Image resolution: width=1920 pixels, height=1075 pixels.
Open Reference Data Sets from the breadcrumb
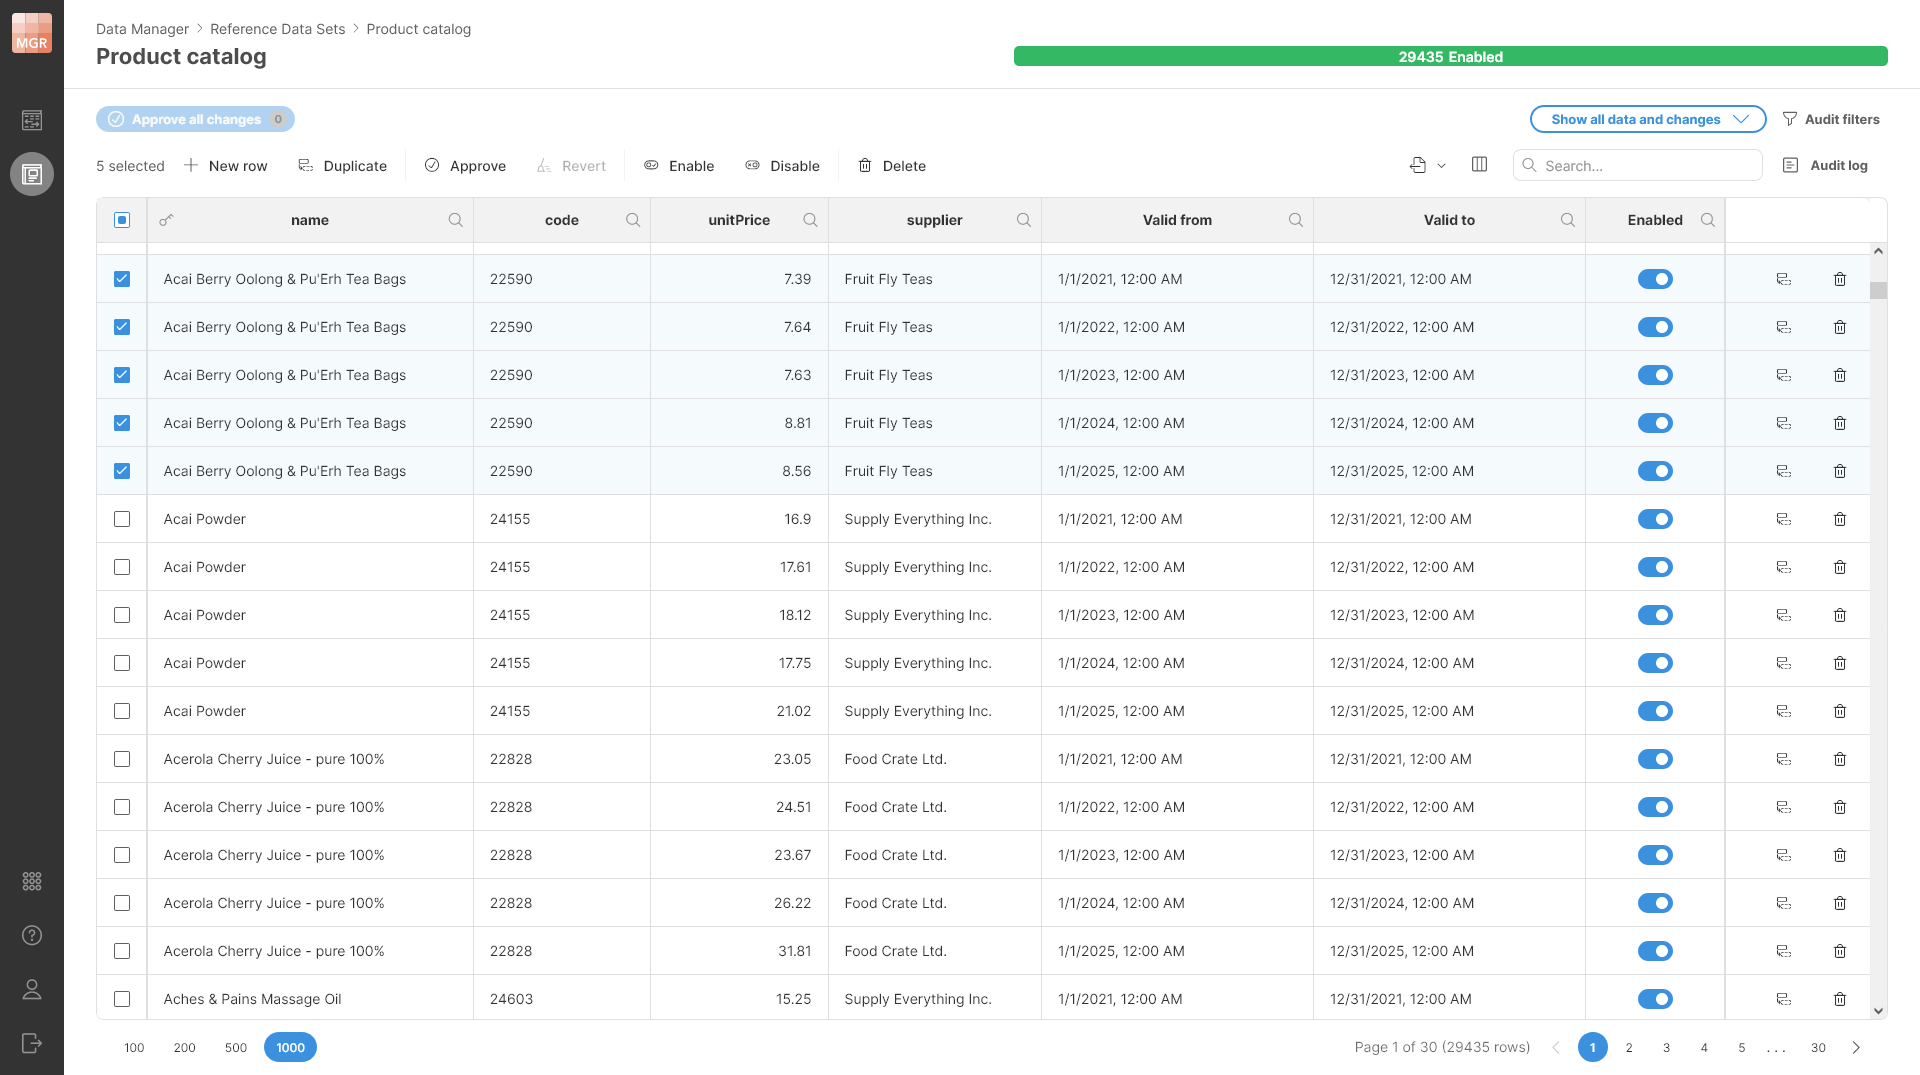(x=277, y=29)
